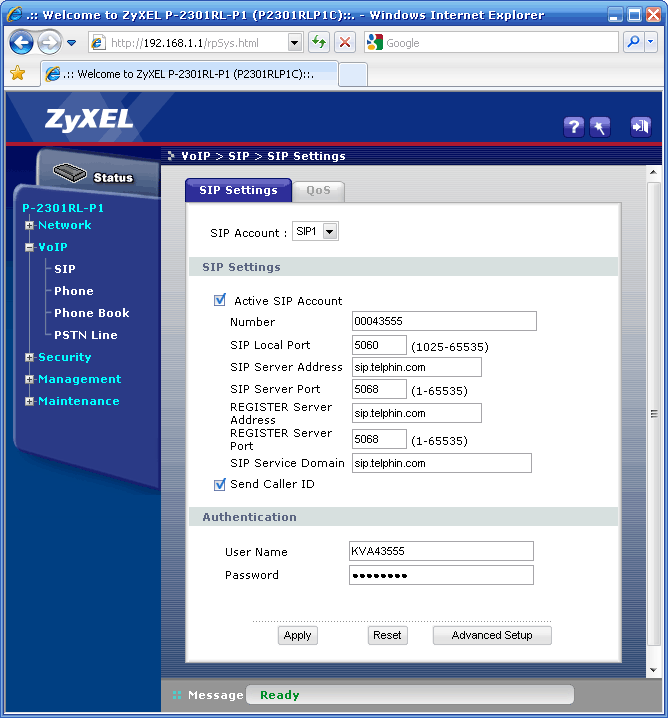Open the address bar history dropdown

point(295,43)
